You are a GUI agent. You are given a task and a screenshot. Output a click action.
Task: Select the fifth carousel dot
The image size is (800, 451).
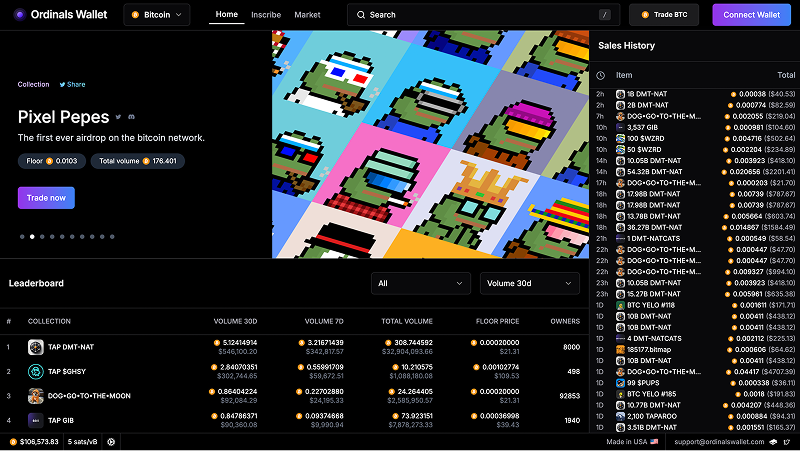62,237
